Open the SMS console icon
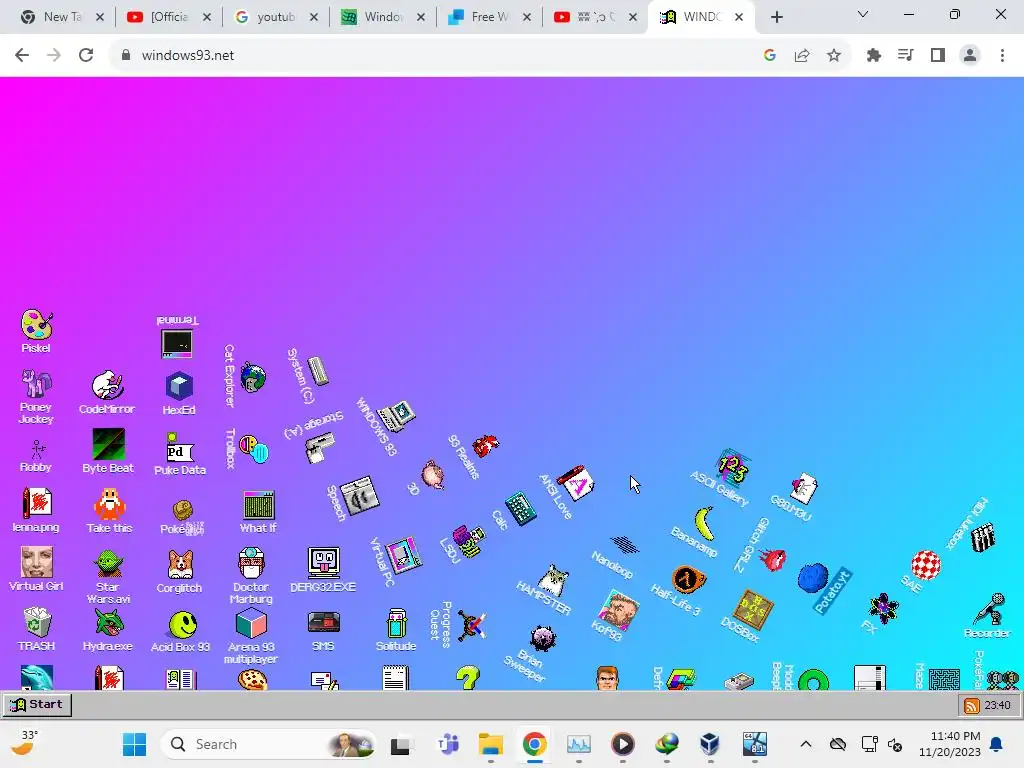Screen dimensions: 1024x768 tap(324, 622)
